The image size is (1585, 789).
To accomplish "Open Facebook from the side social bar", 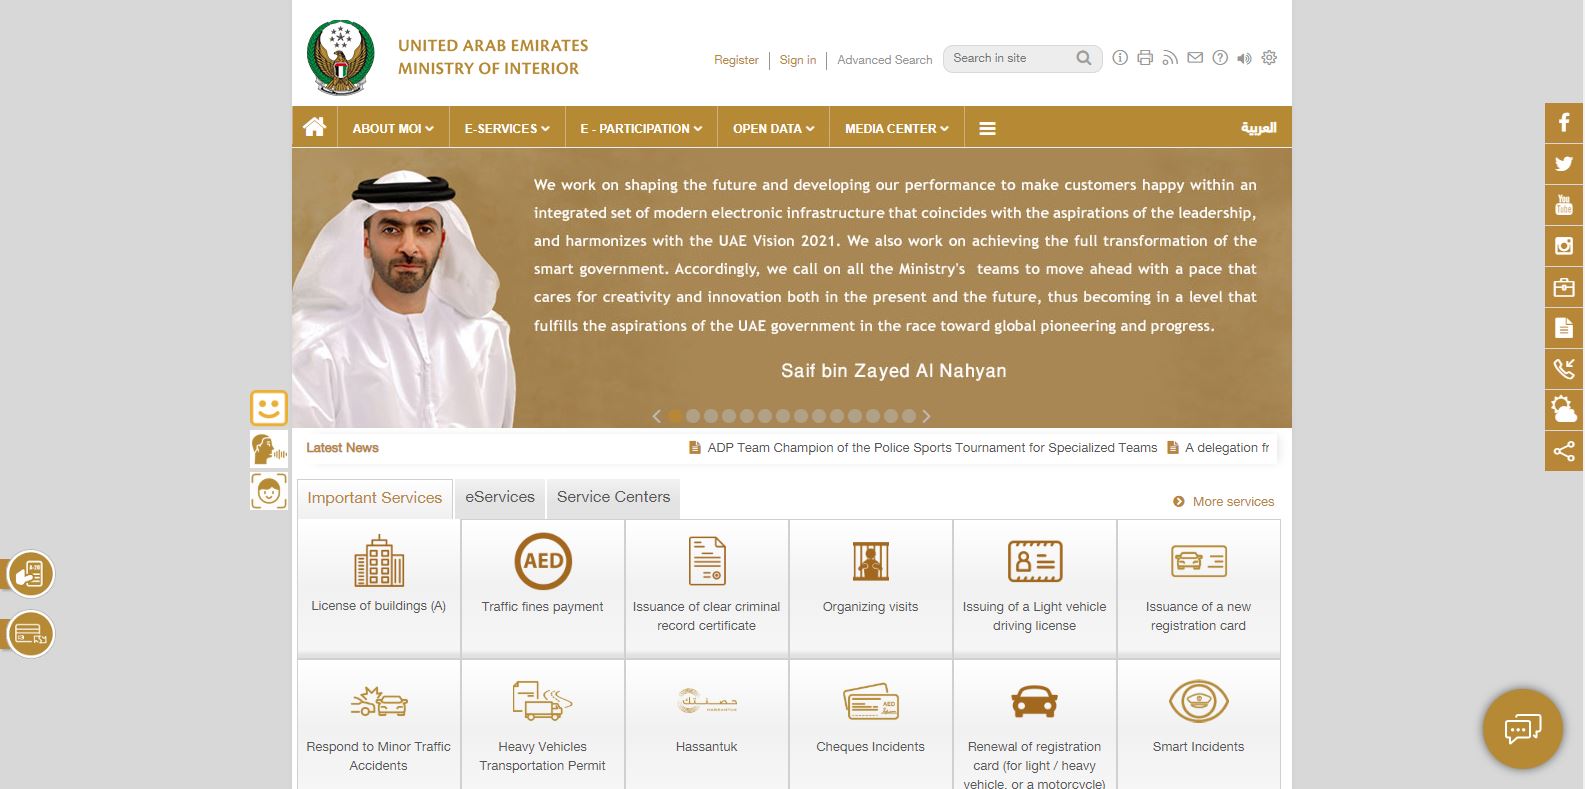I will tap(1564, 123).
